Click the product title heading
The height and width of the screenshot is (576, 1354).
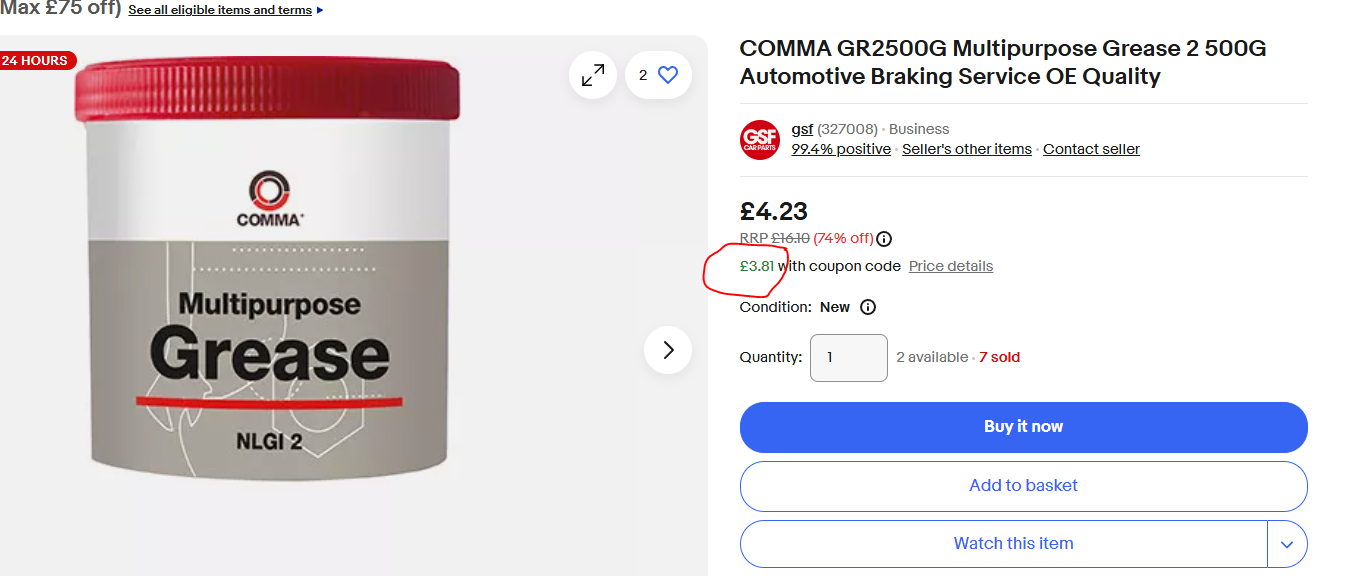point(1003,62)
